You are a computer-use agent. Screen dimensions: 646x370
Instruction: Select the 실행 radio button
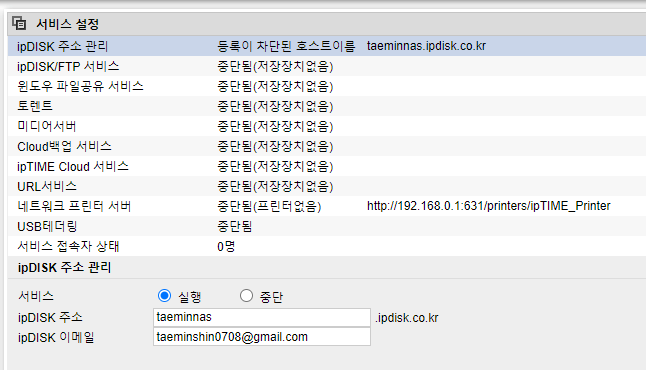tap(164, 295)
